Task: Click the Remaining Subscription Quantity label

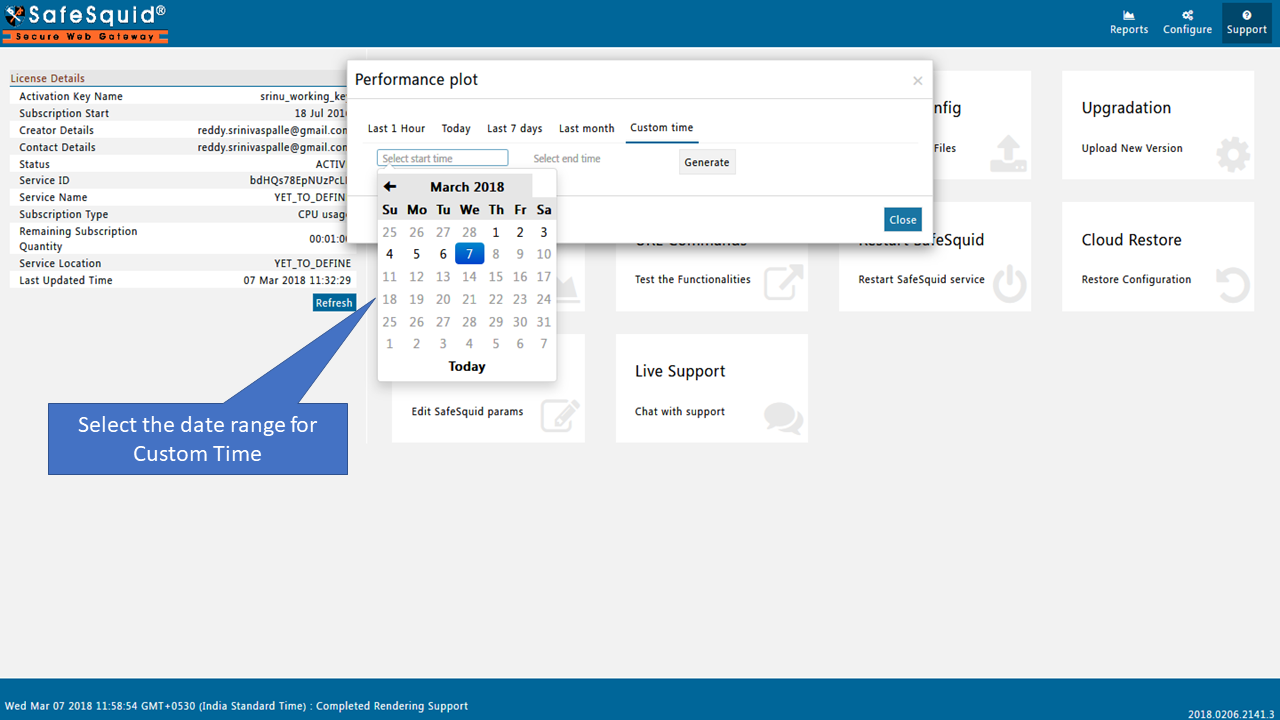Action: (78, 238)
